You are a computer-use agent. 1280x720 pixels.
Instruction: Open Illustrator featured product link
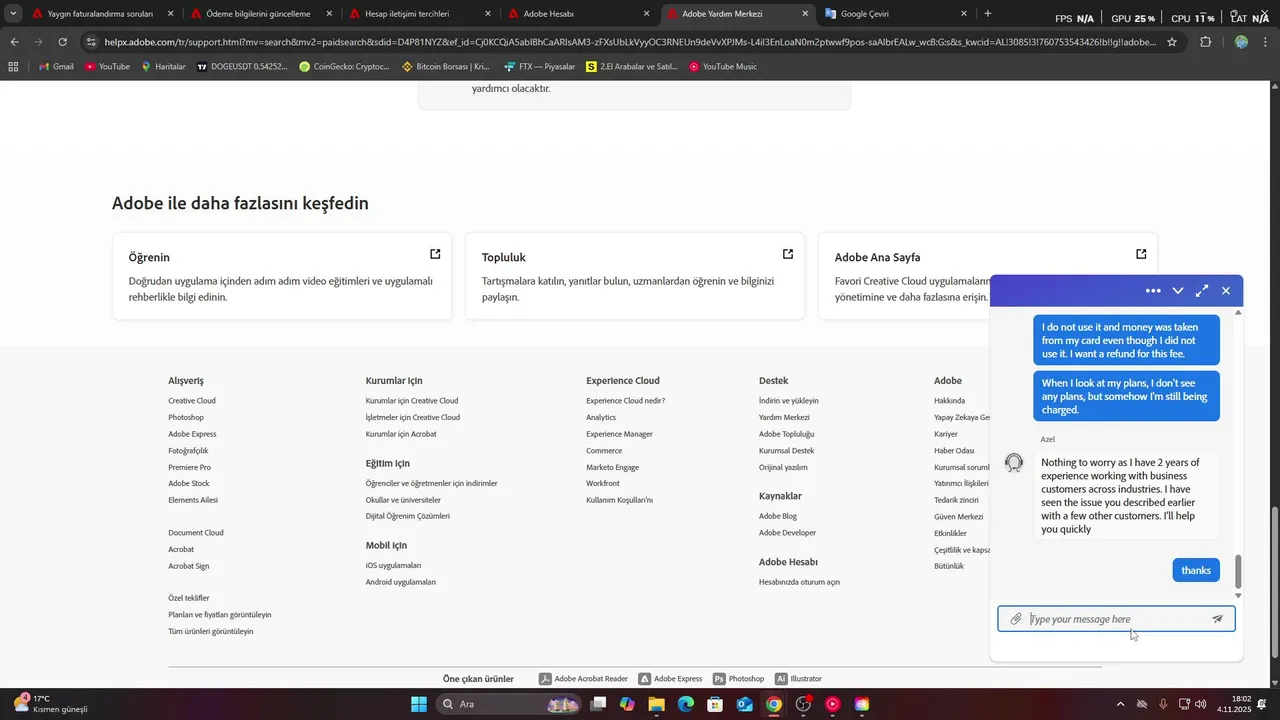tap(798, 679)
